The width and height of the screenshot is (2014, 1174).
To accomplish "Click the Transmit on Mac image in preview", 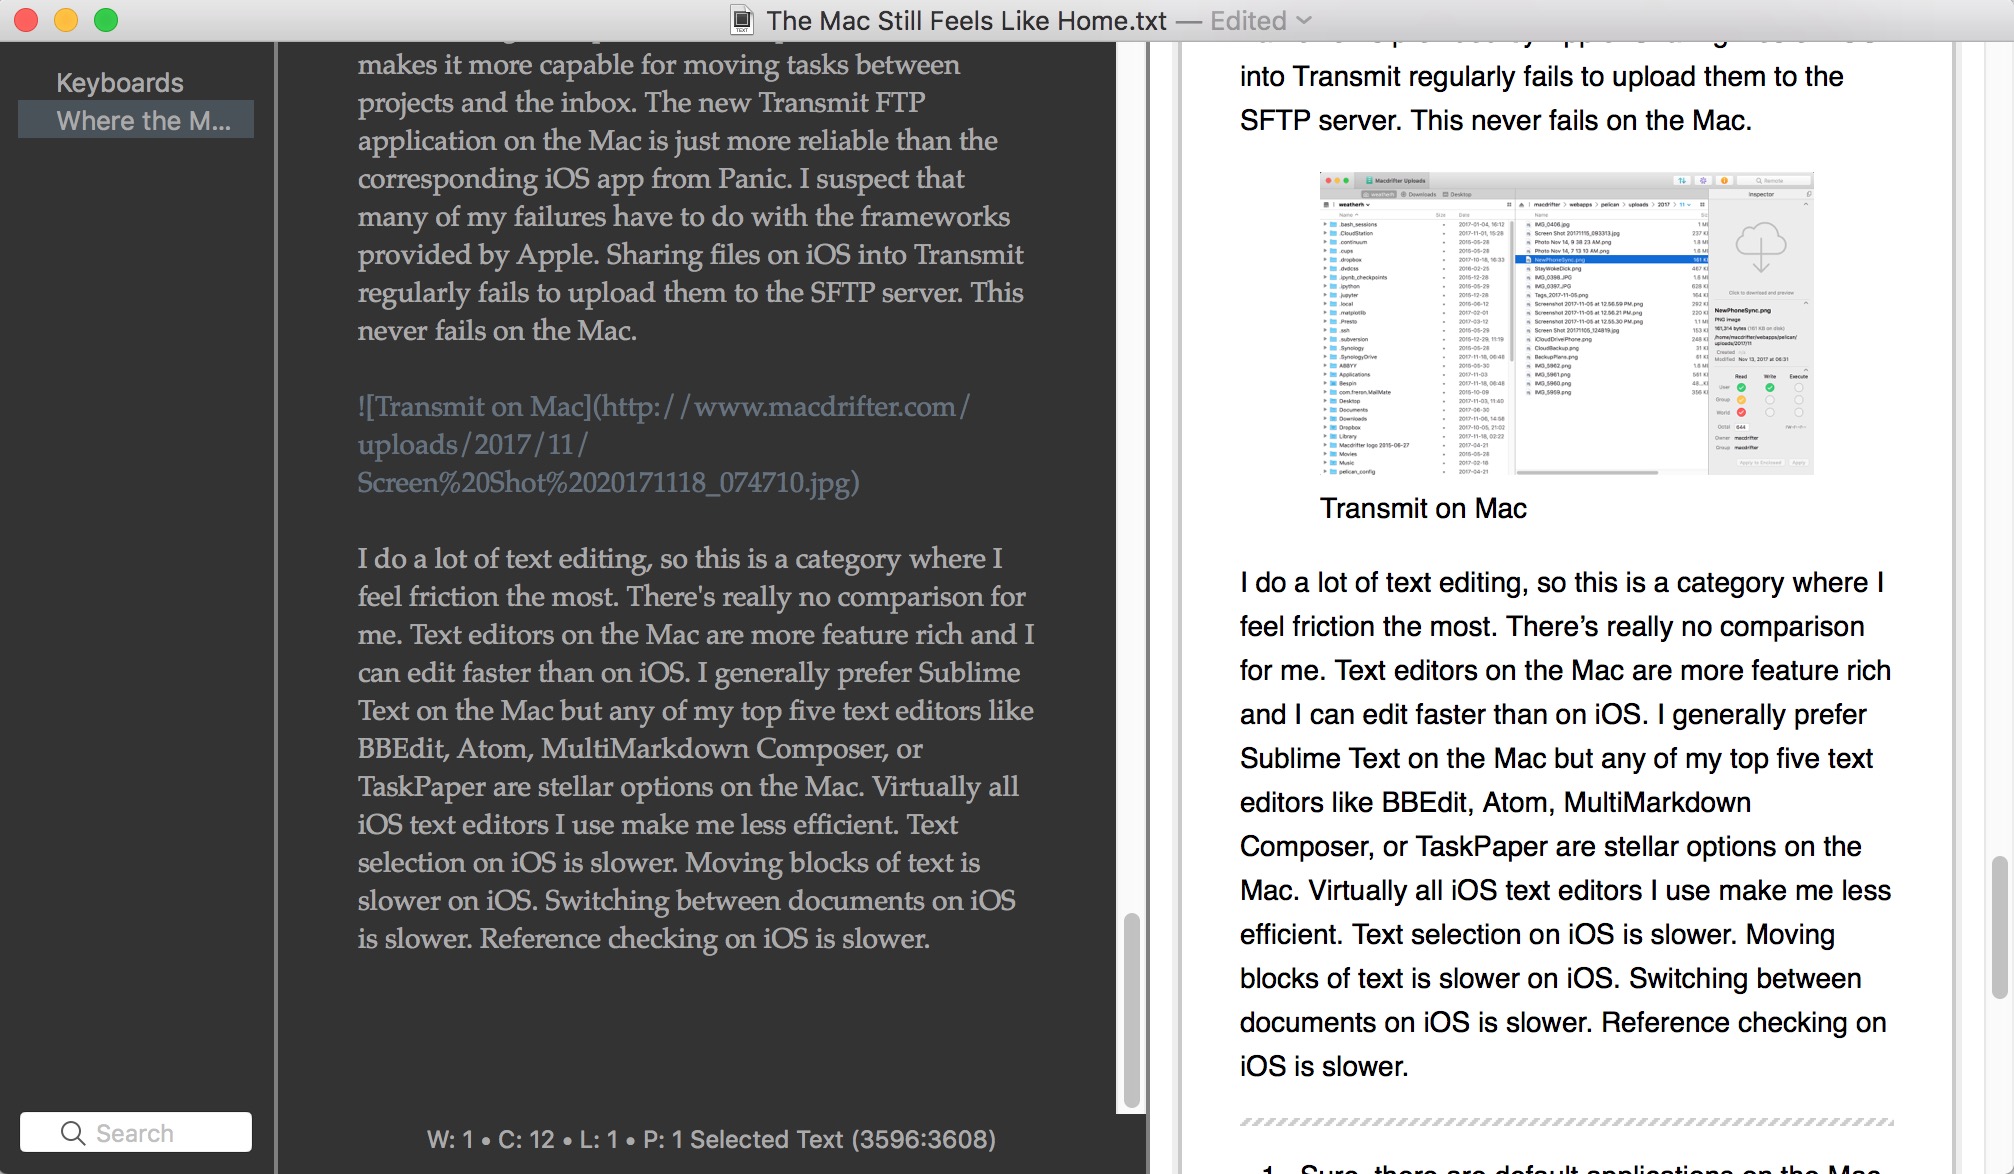I will click(x=1566, y=323).
